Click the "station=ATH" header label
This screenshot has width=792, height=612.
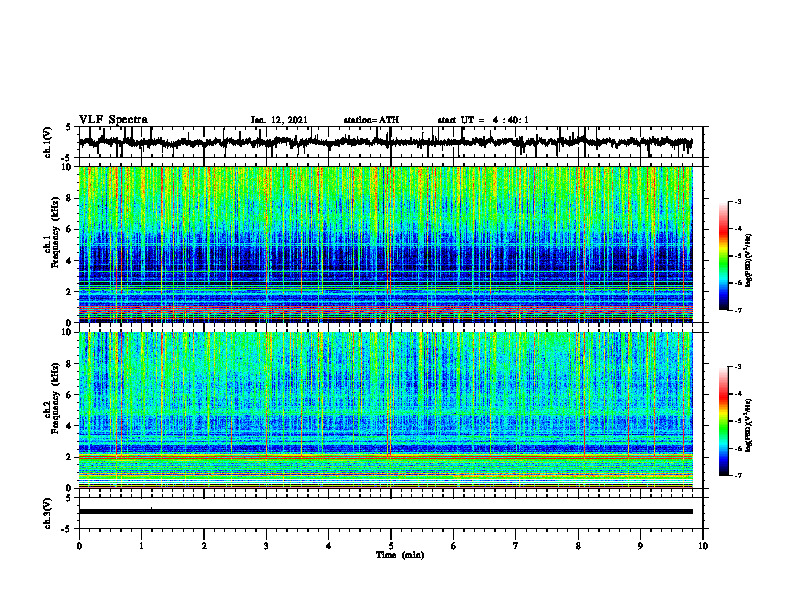[x=371, y=120]
